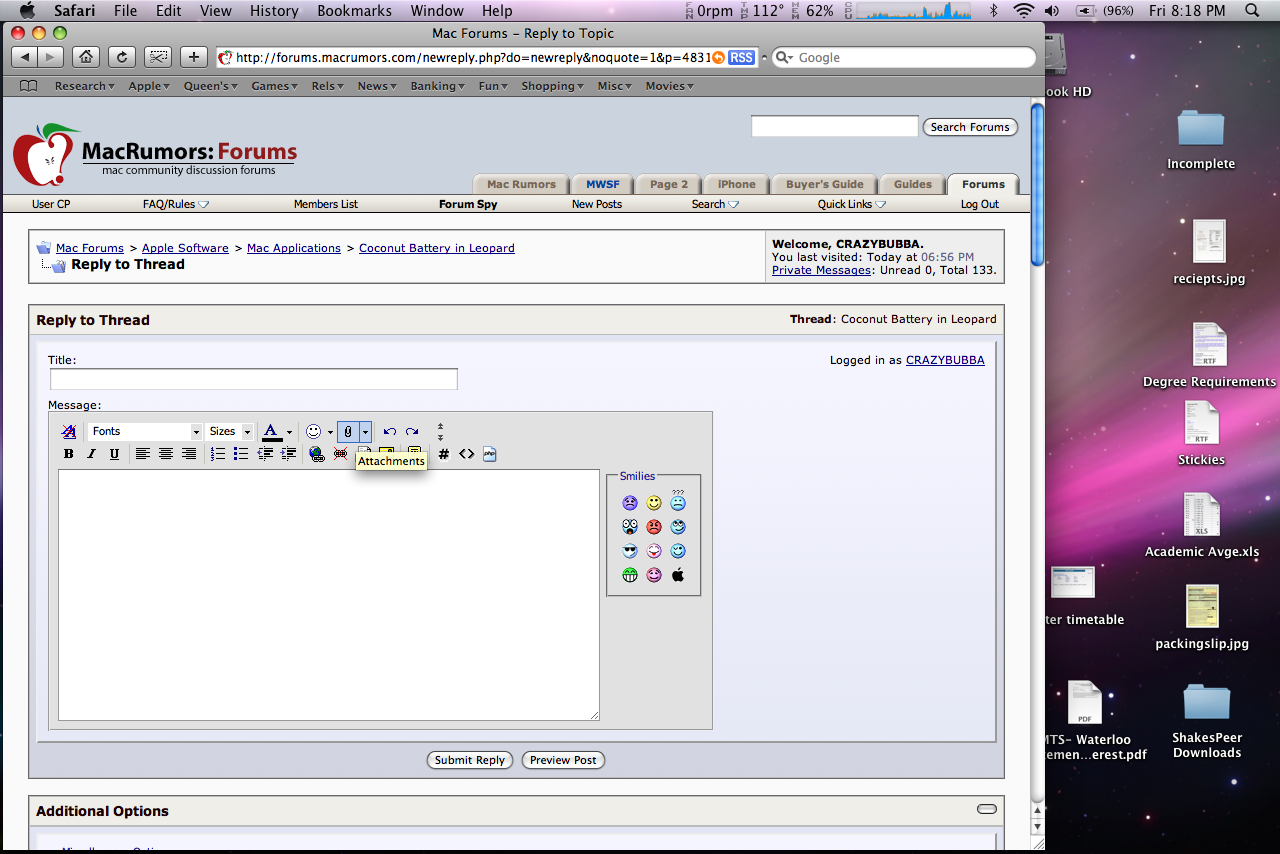The image size is (1280, 854).
Task: Wrap selection in CODE tags (# icon)
Action: pyautogui.click(x=444, y=454)
